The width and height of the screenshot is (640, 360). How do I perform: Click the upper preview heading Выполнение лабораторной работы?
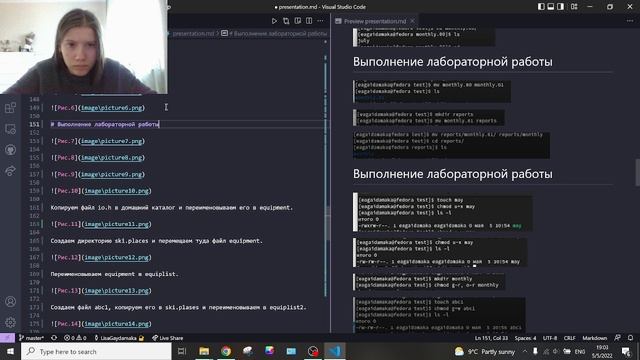[453, 62]
